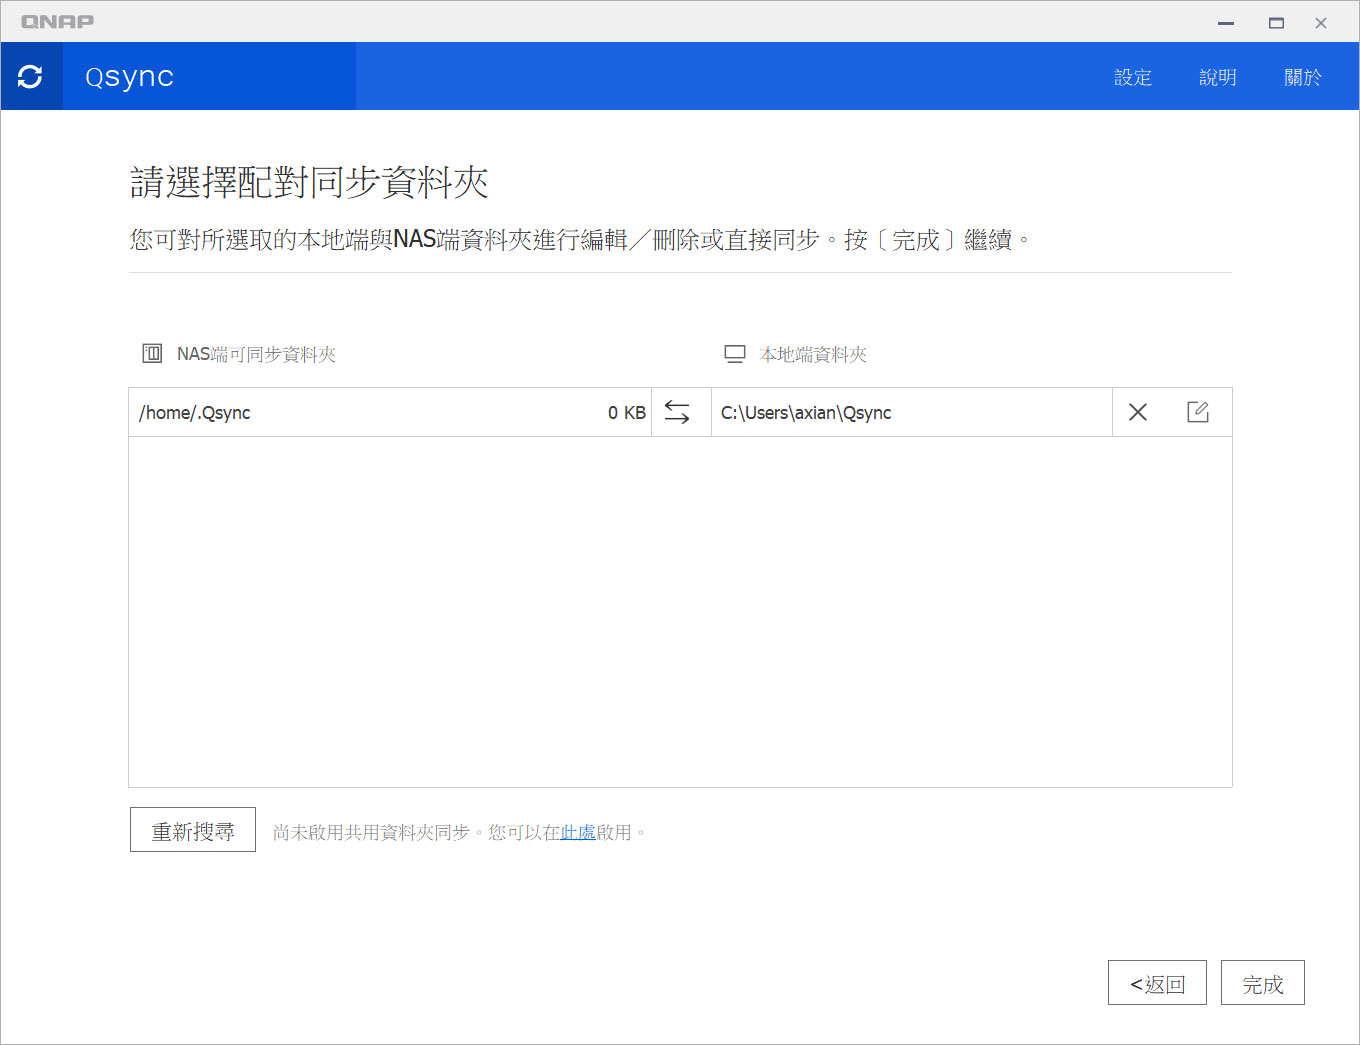Image resolution: width=1360 pixels, height=1045 pixels.
Task: Open 設定 from the top bar
Action: tap(1133, 76)
